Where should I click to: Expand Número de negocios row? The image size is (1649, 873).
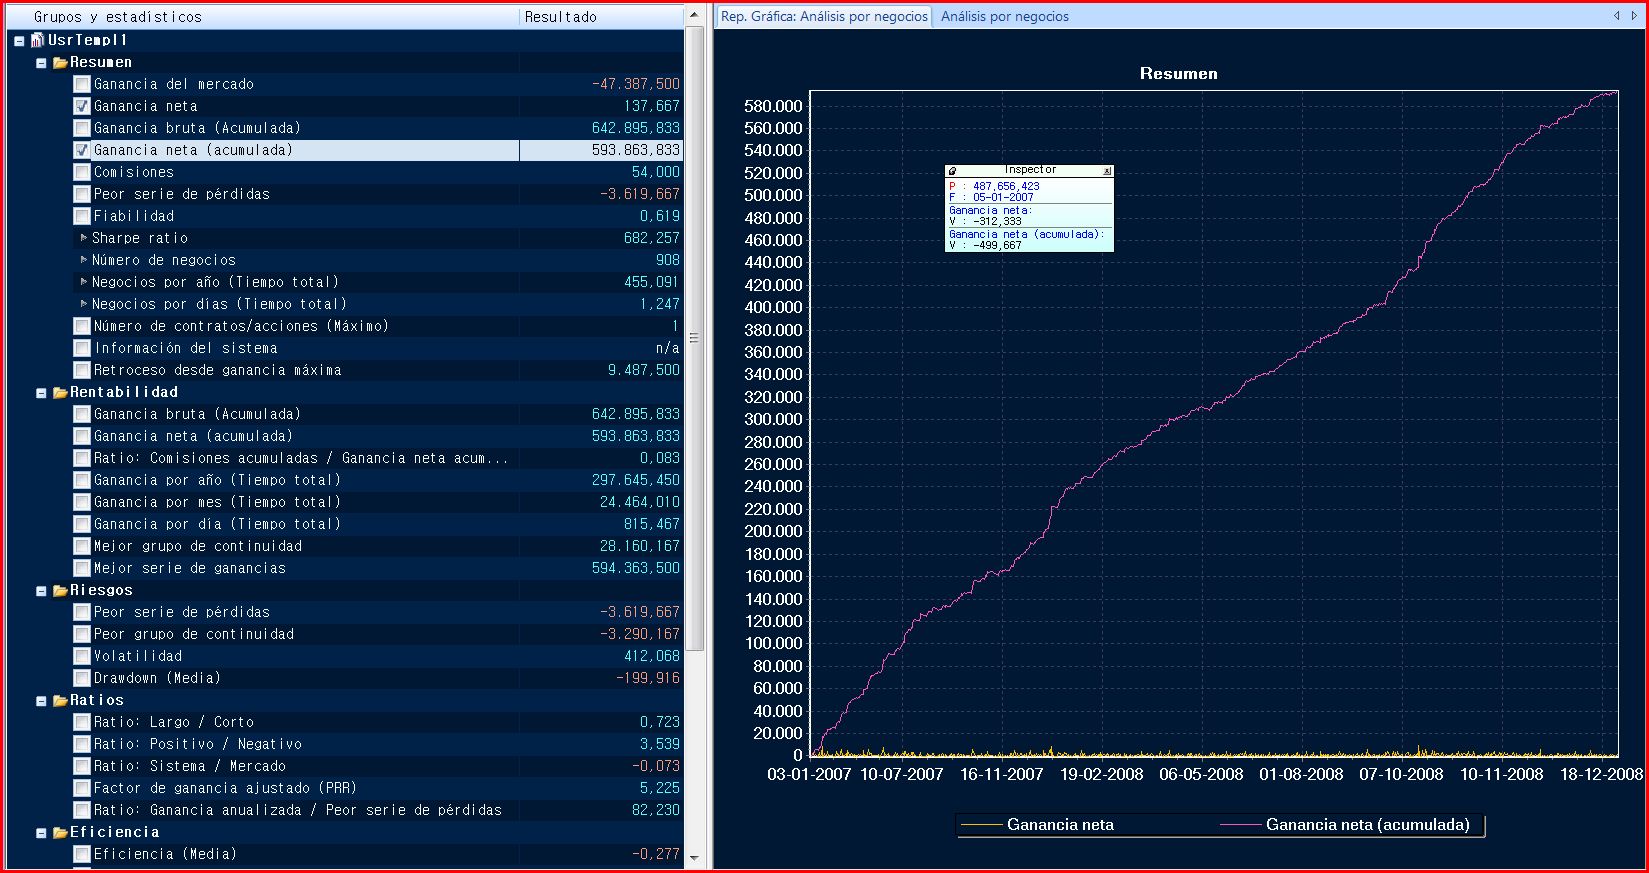point(84,260)
